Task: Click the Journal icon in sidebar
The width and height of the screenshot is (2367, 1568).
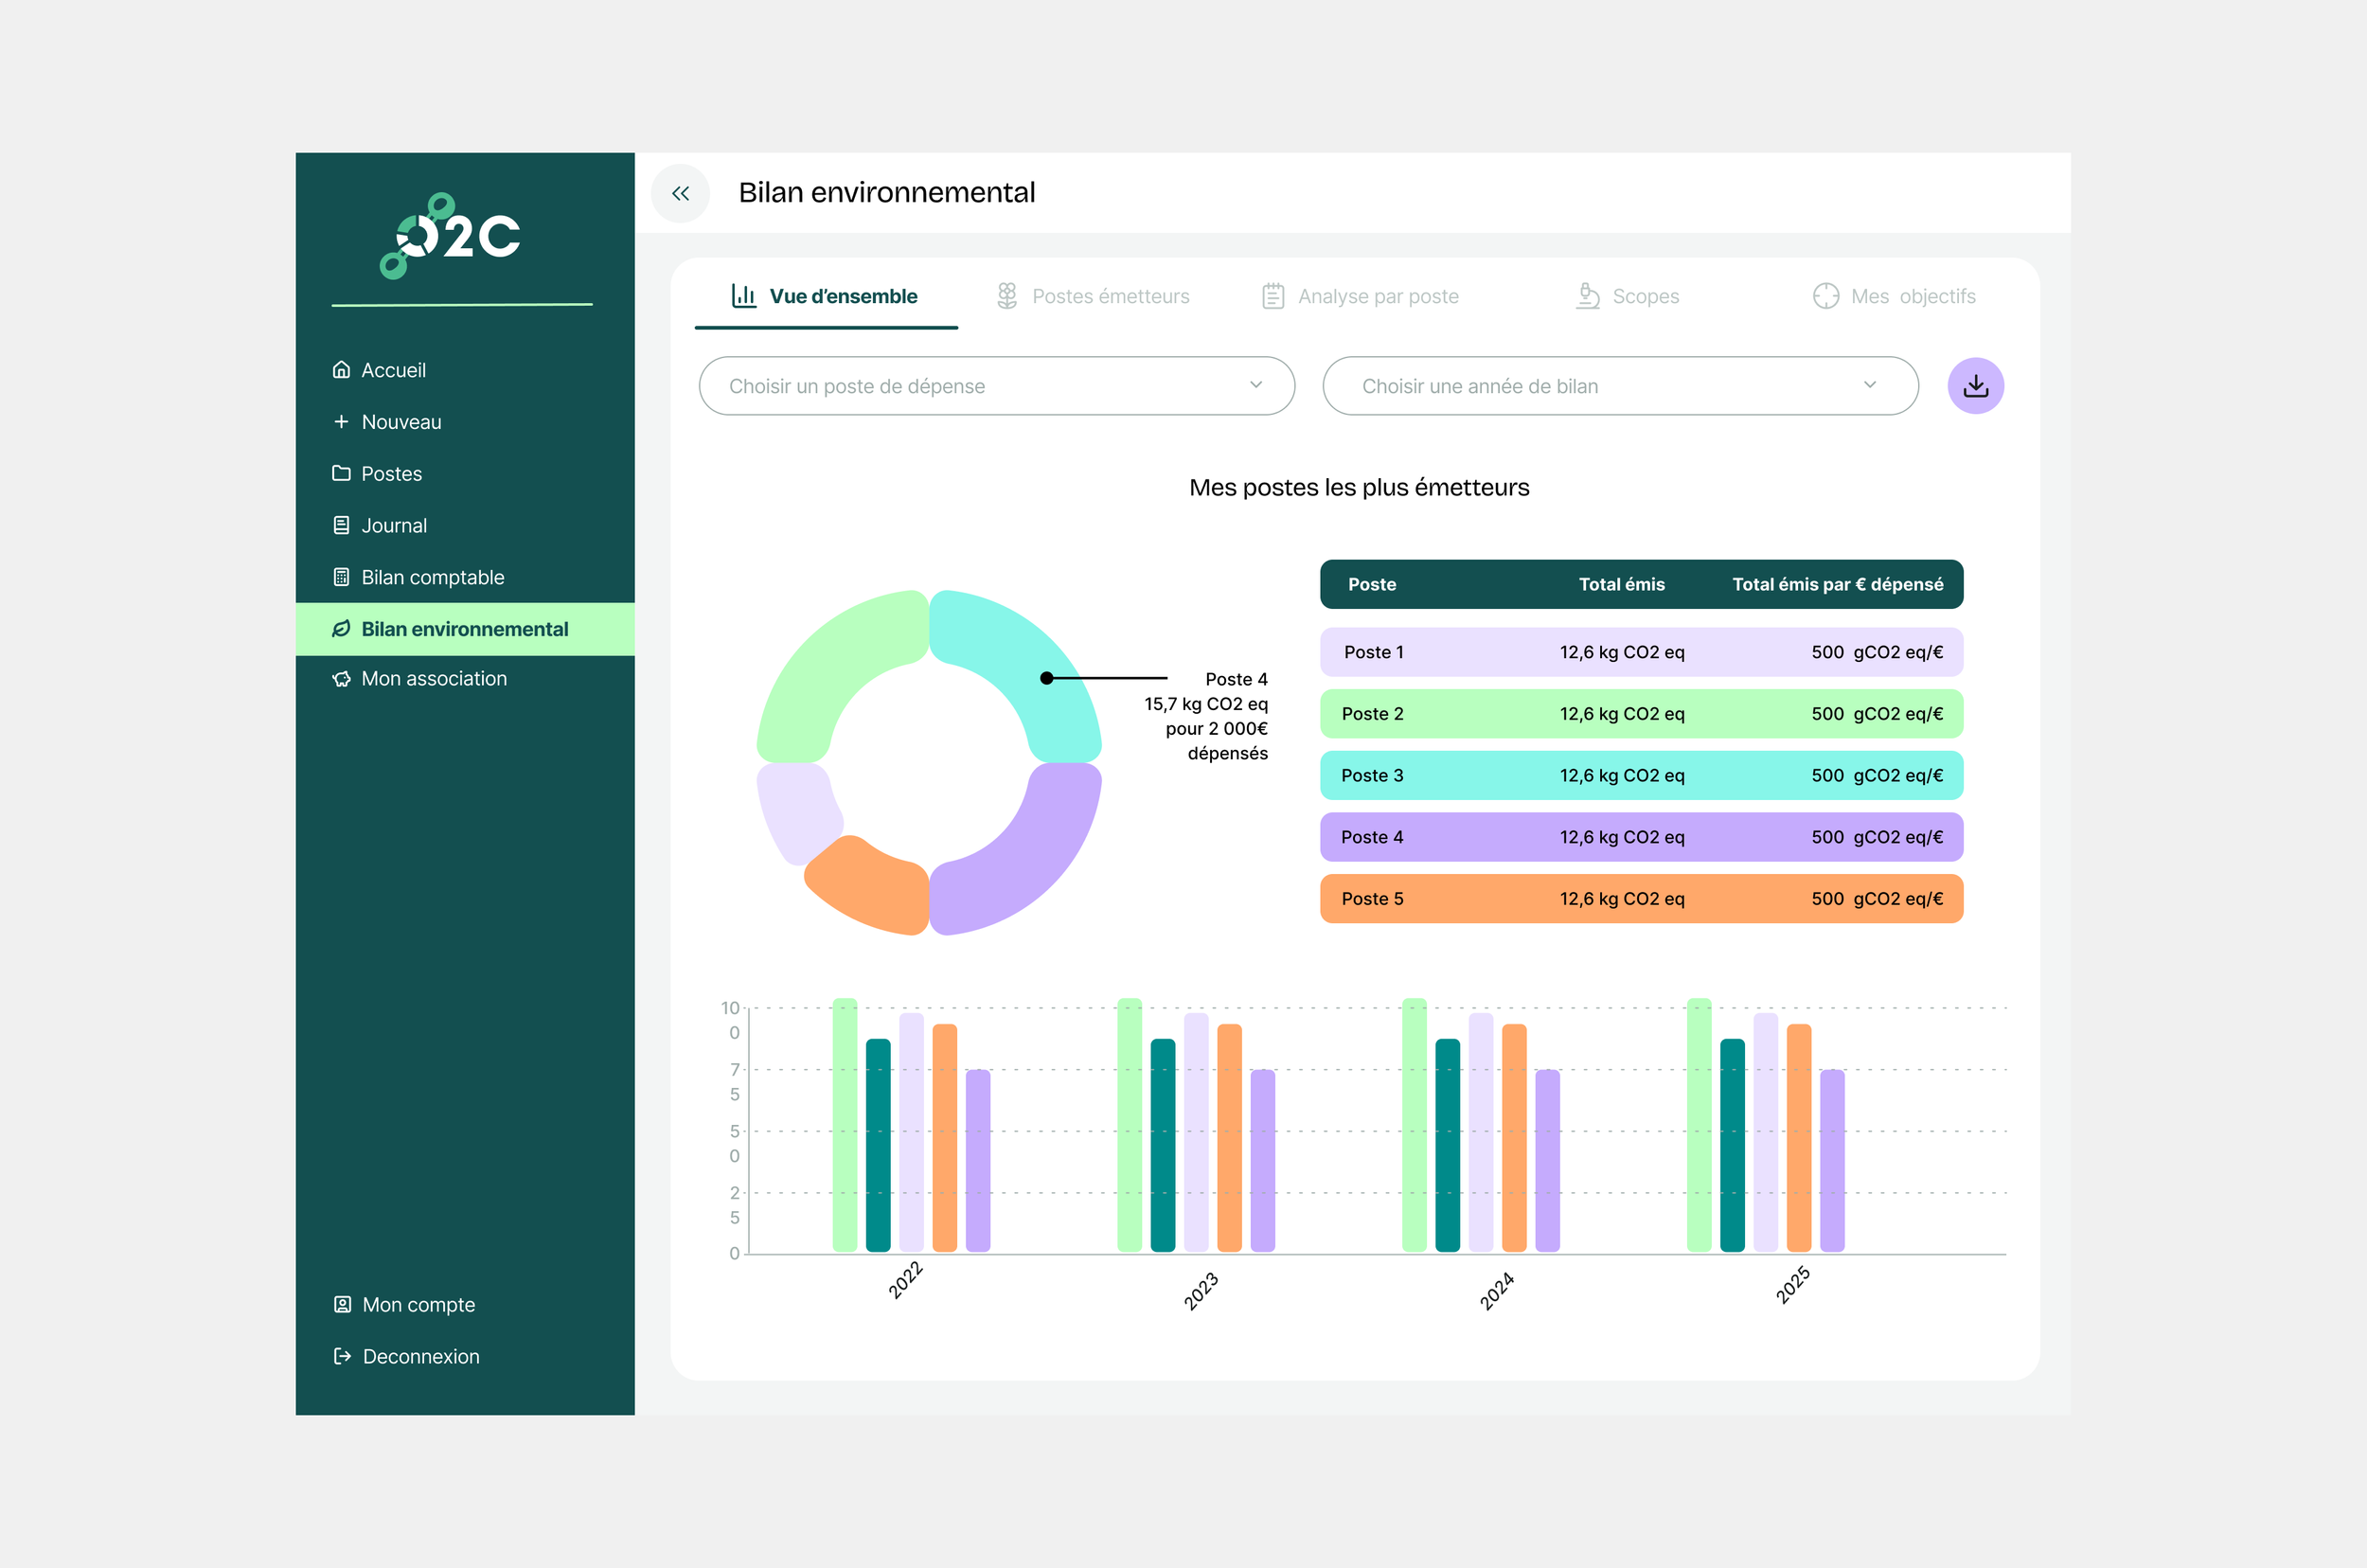Action: (x=341, y=525)
